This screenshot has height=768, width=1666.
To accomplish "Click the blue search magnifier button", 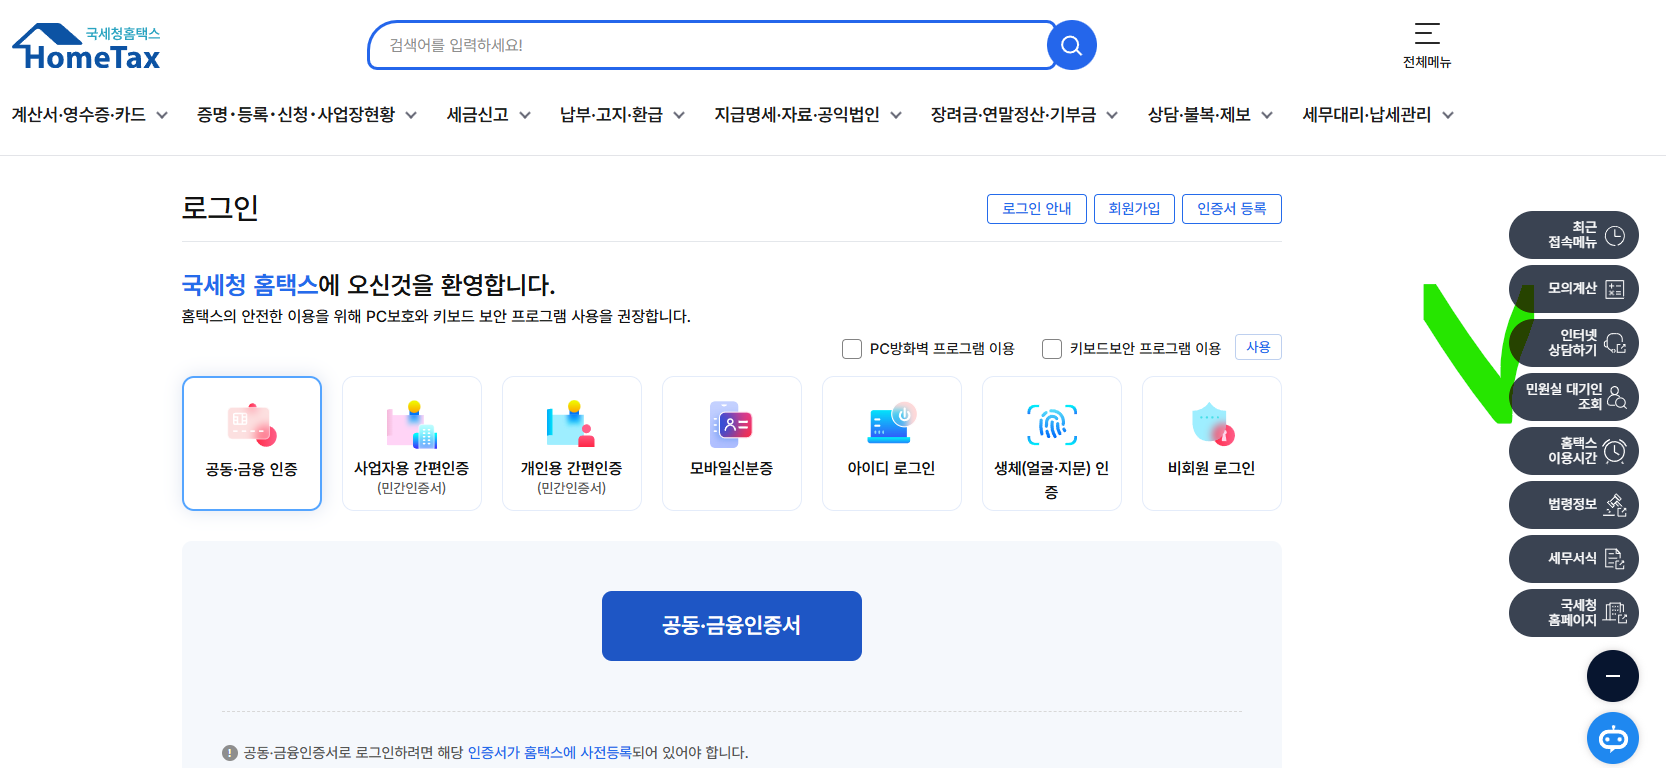I will 1071,45.
